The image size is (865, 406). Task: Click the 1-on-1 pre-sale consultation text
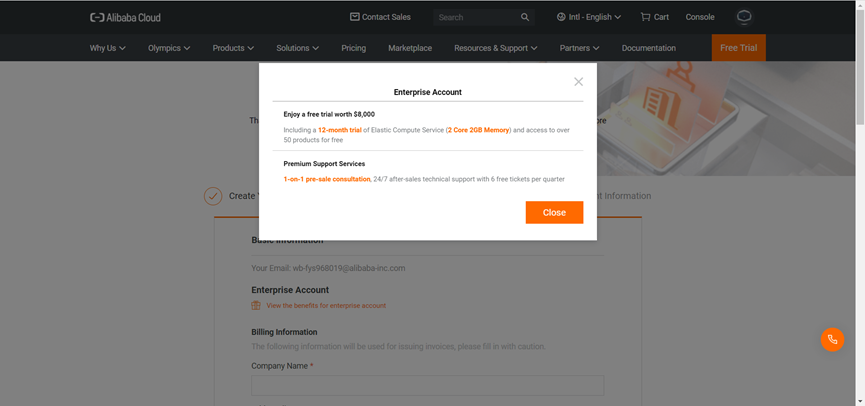(327, 179)
